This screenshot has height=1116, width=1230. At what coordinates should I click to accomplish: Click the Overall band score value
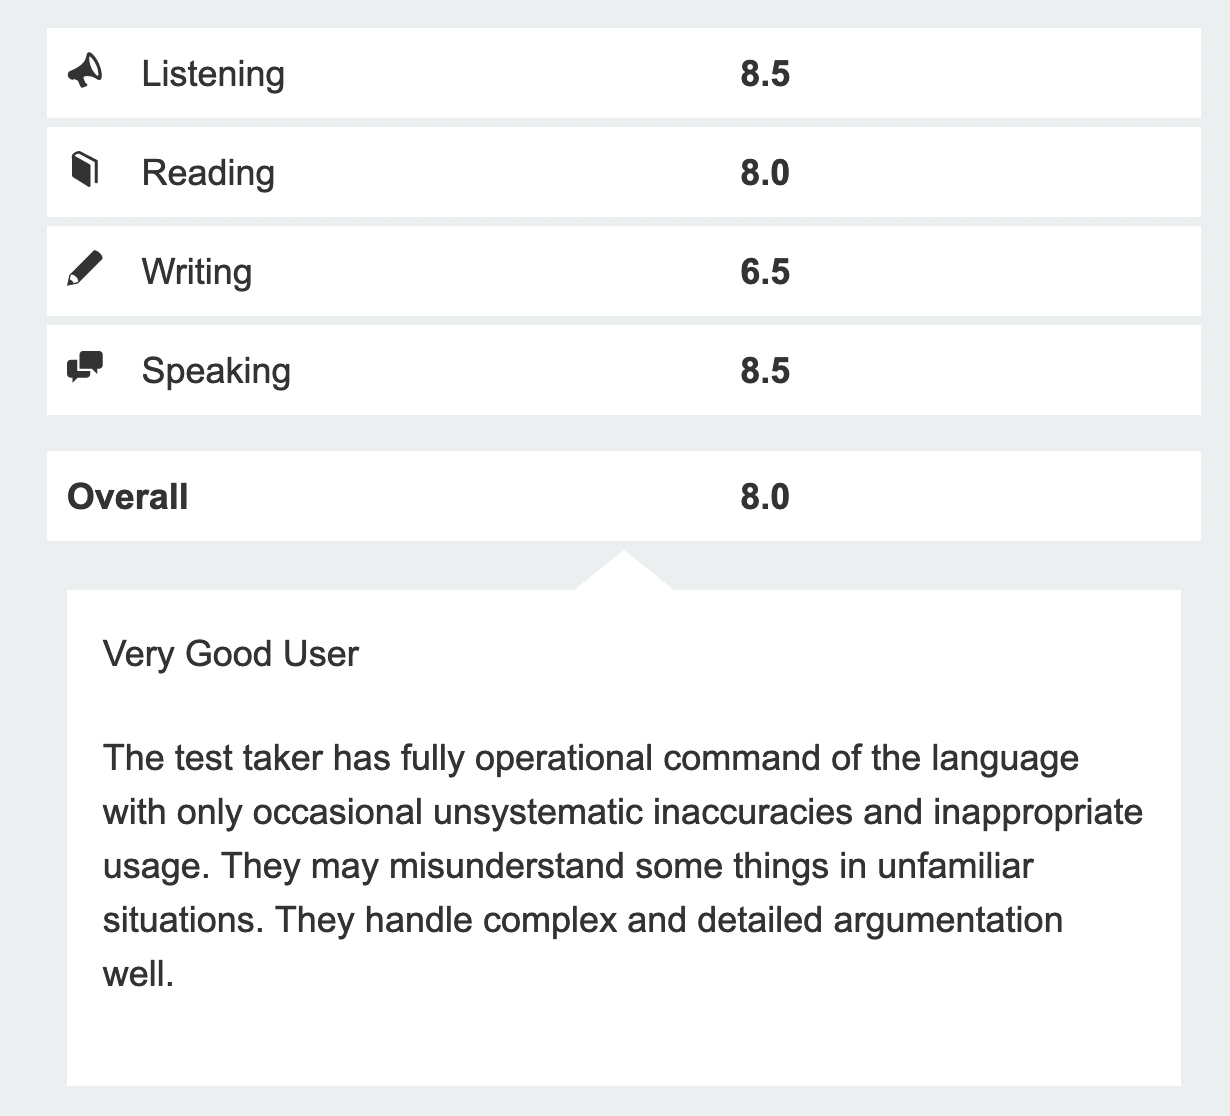(x=765, y=497)
